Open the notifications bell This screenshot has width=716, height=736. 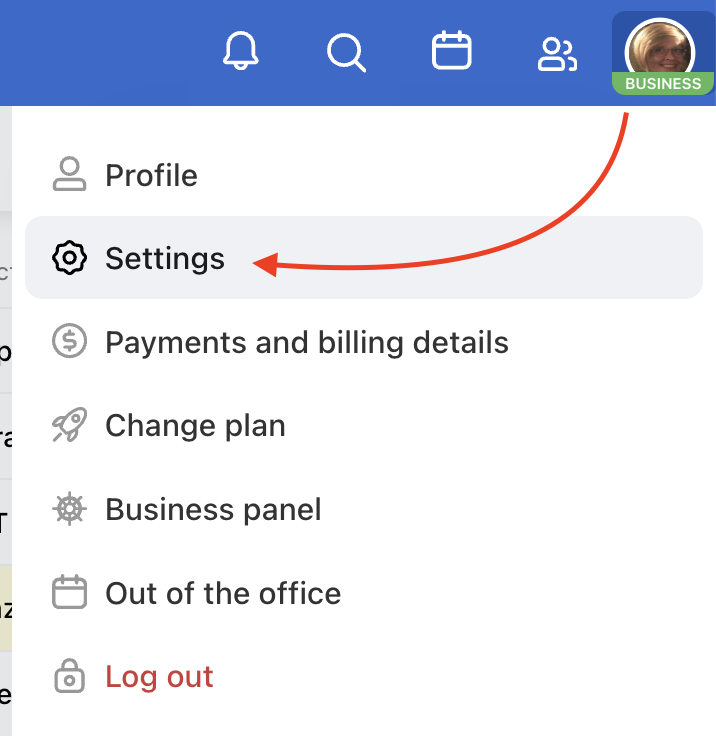pyautogui.click(x=240, y=51)
